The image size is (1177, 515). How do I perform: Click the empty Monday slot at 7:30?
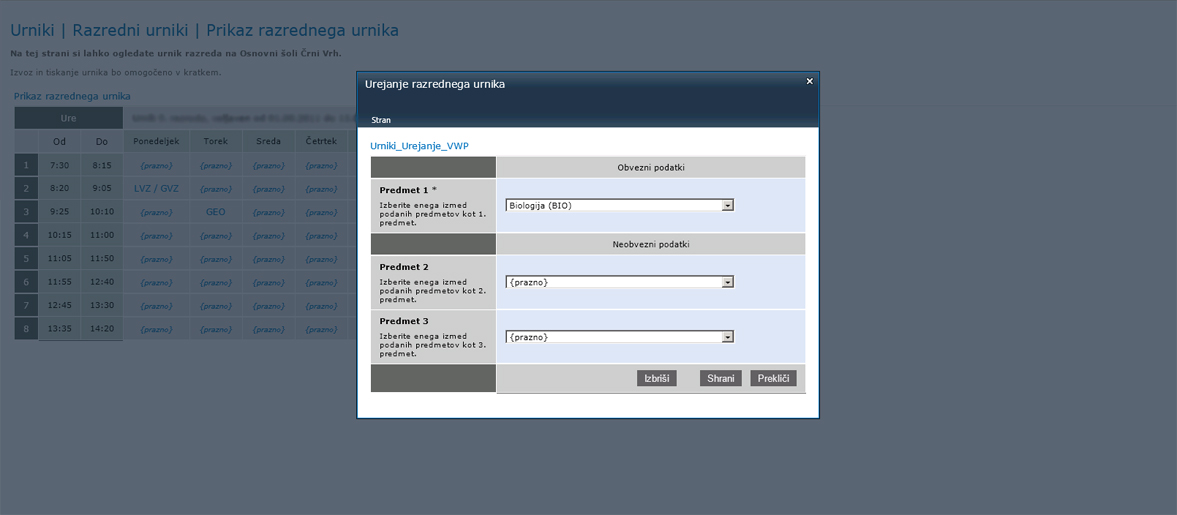[156, 165]
